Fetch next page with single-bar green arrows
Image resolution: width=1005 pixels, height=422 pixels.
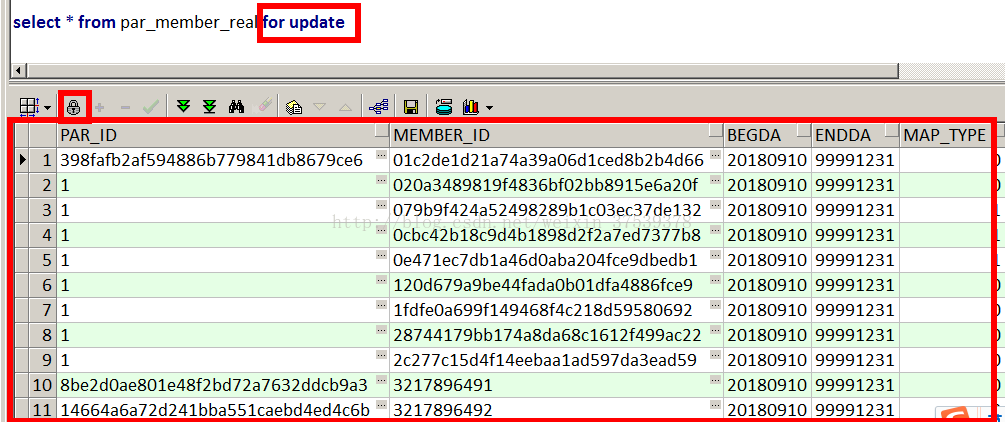click(184, 106)
